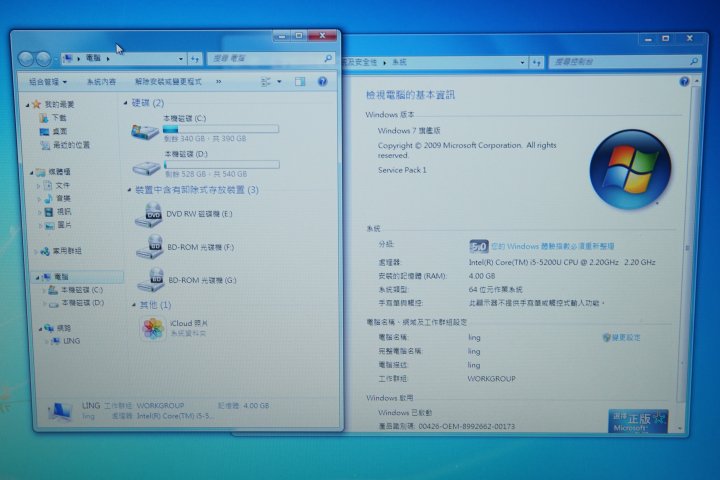Select Local Disk (D:) in sidebar tree

coord(77,303)
